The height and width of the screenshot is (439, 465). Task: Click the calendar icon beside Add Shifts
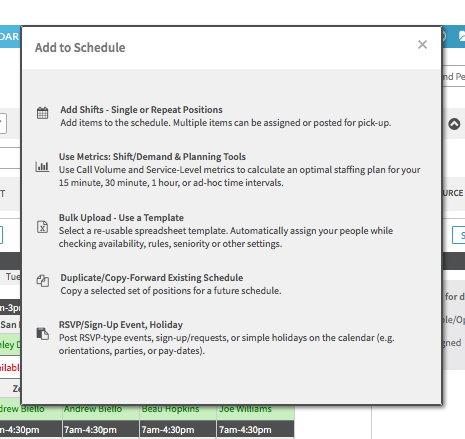(x=42, y=113)
